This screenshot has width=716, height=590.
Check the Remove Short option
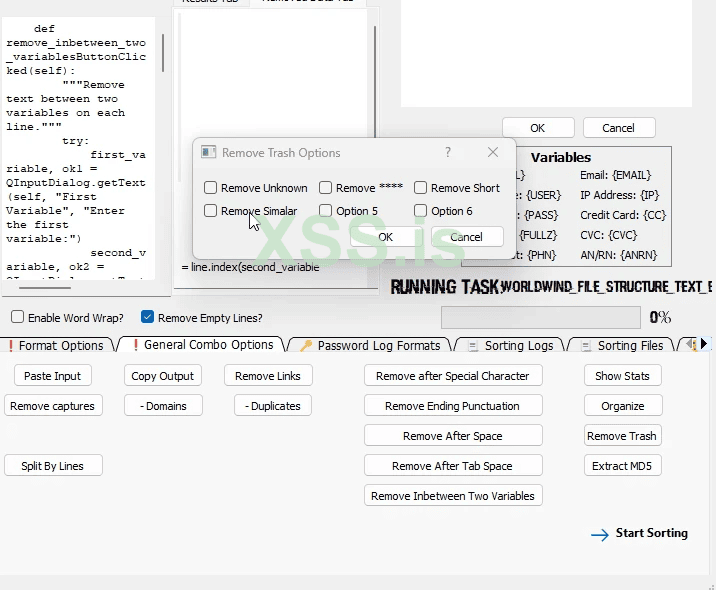420,188
